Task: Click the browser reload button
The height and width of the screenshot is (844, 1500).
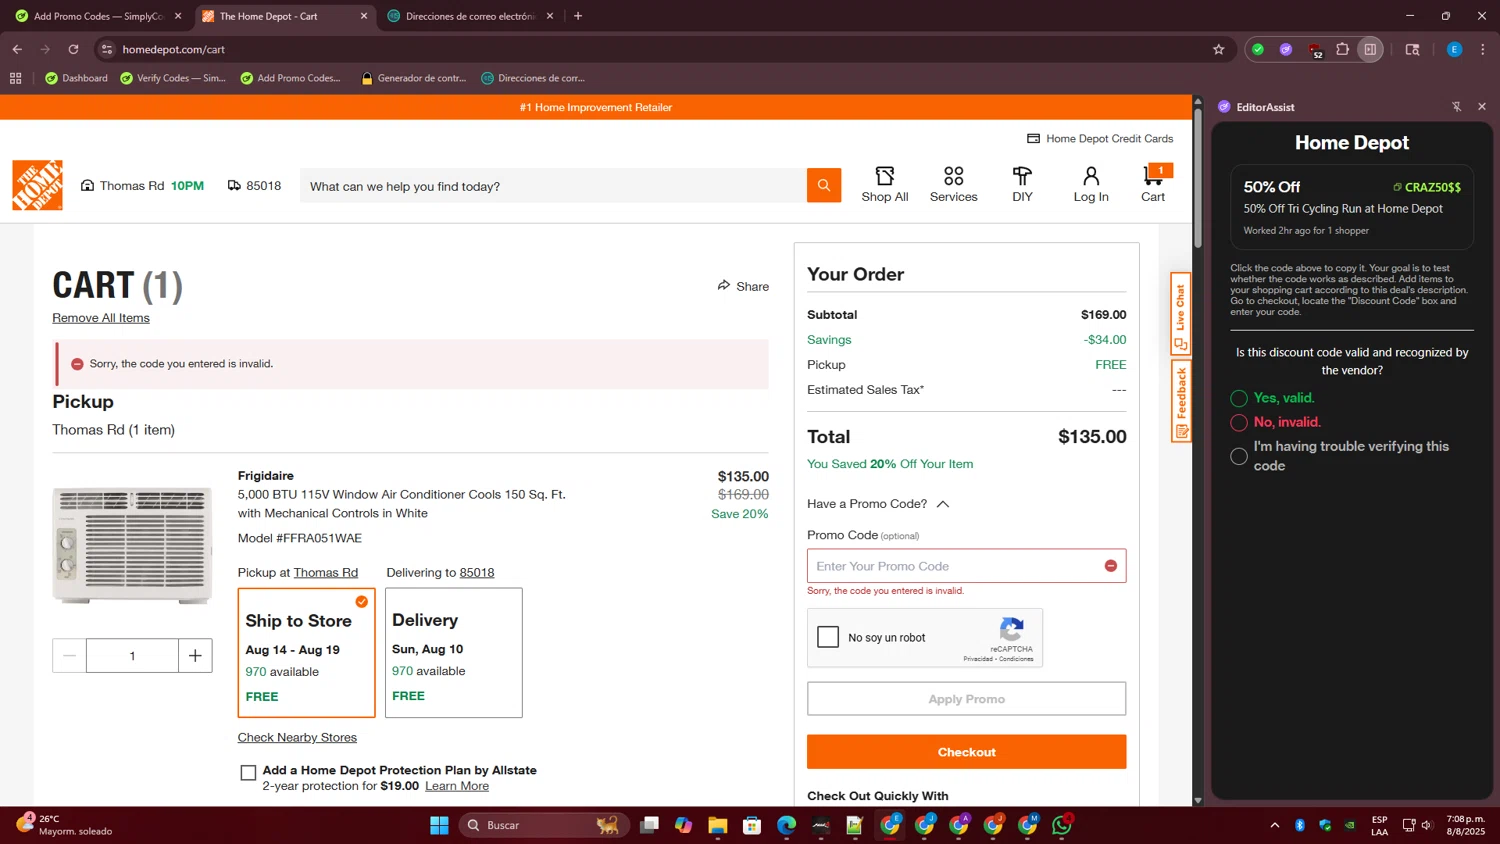Action: pyautogui.click(x=73, y=49)
